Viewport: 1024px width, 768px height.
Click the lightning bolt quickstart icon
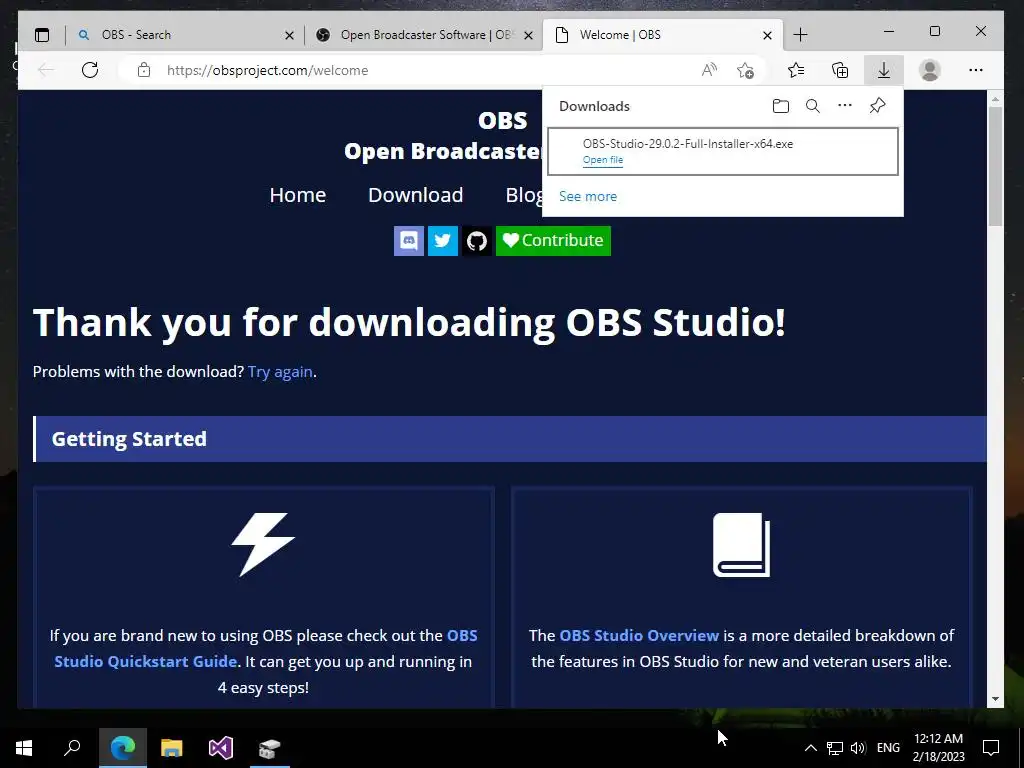click(263, 545)
